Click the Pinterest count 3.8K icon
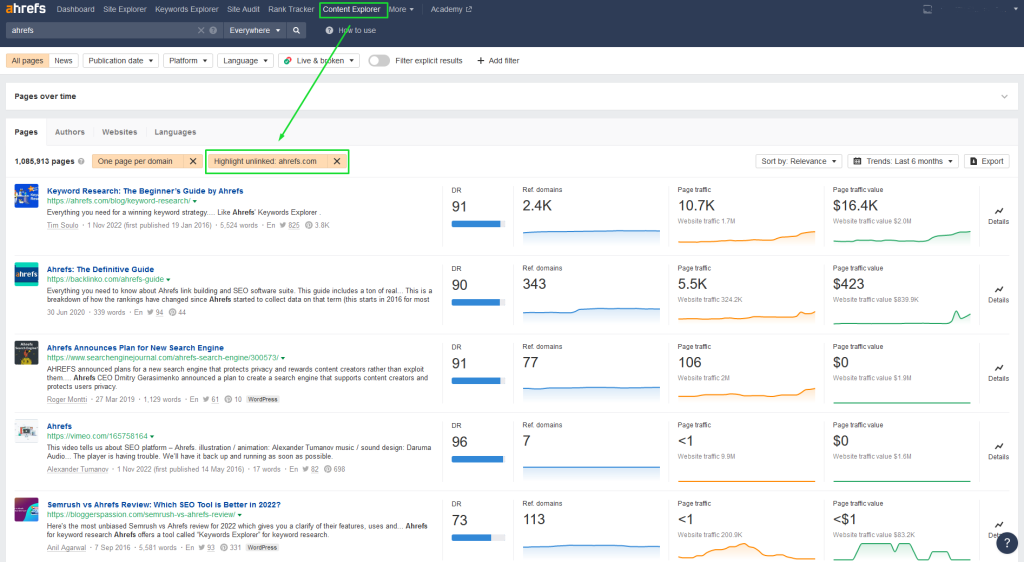Image resolution: width=1024 pixels, height=562 pixels. pyautogui.click(x=309, y=225)
